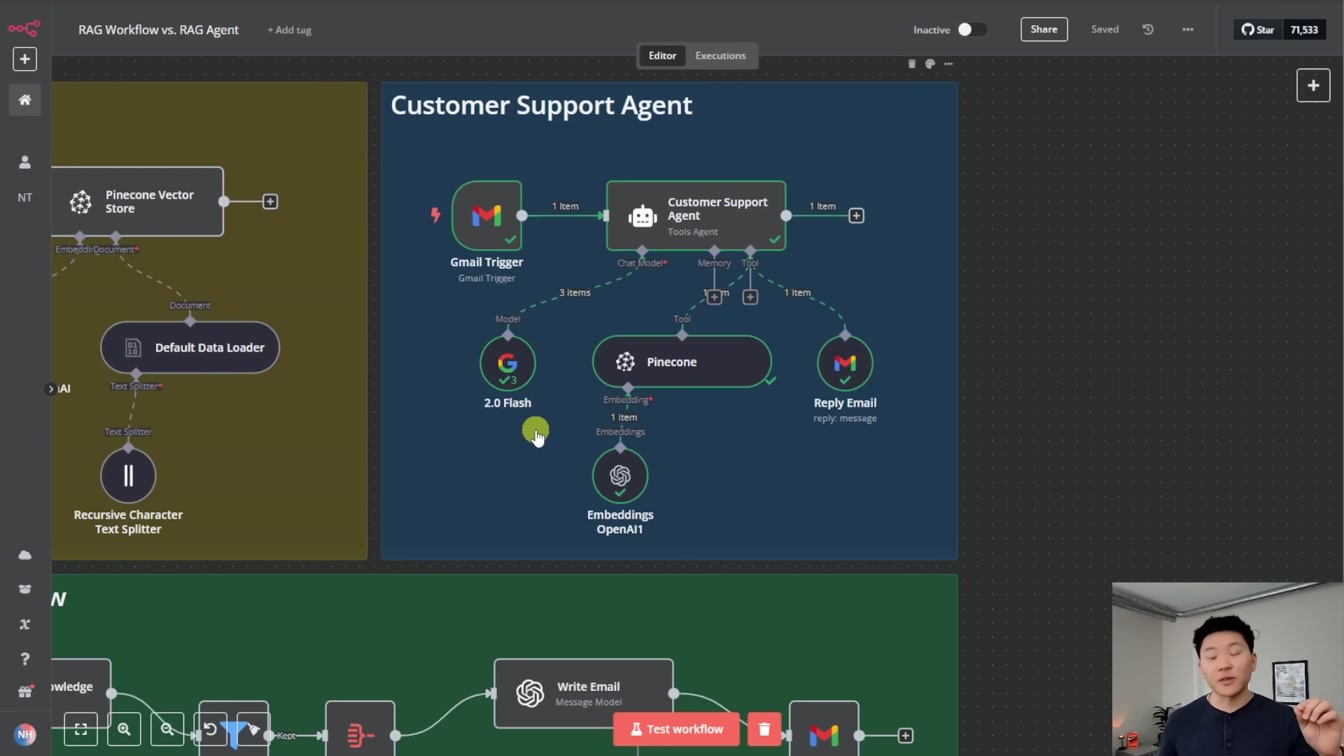Go to the home overview icon
This screenshot has width=1344, height=756.
point(25,100)
